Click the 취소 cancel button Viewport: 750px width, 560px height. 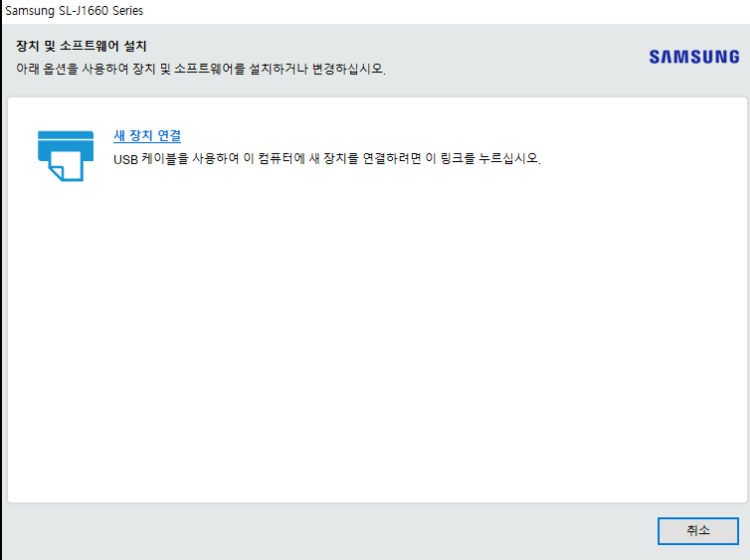pyautogui.click(x=698, y=530)
